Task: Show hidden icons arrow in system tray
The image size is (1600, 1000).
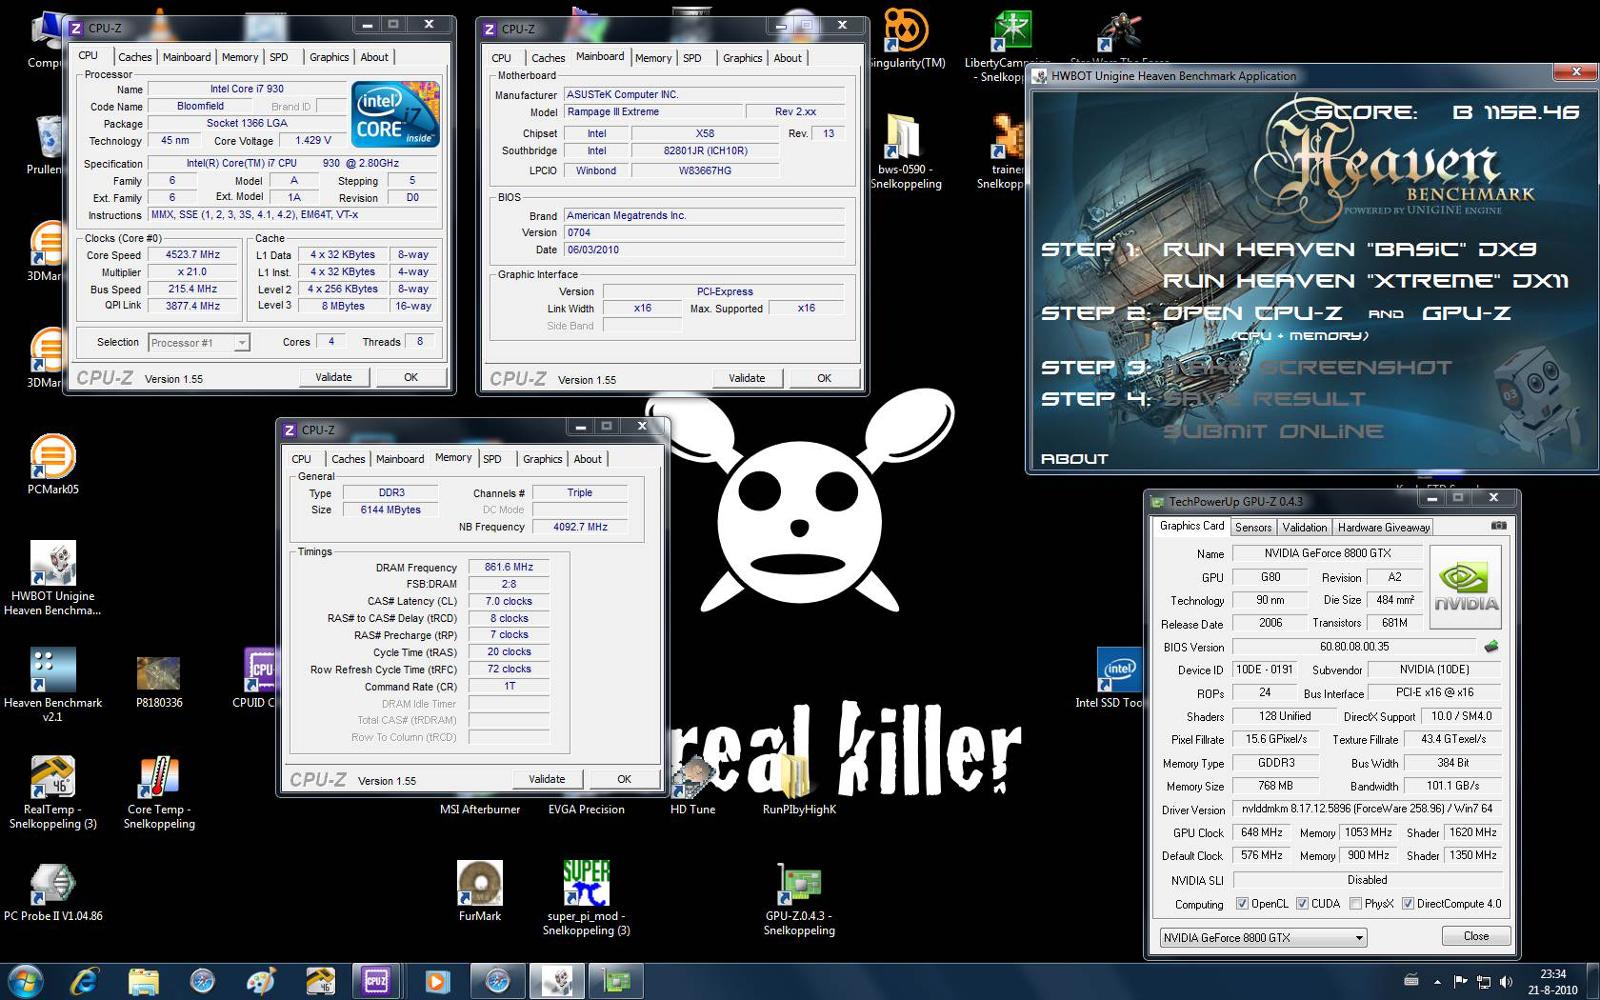Action: pyautogui.click(x=1437, y=982)
